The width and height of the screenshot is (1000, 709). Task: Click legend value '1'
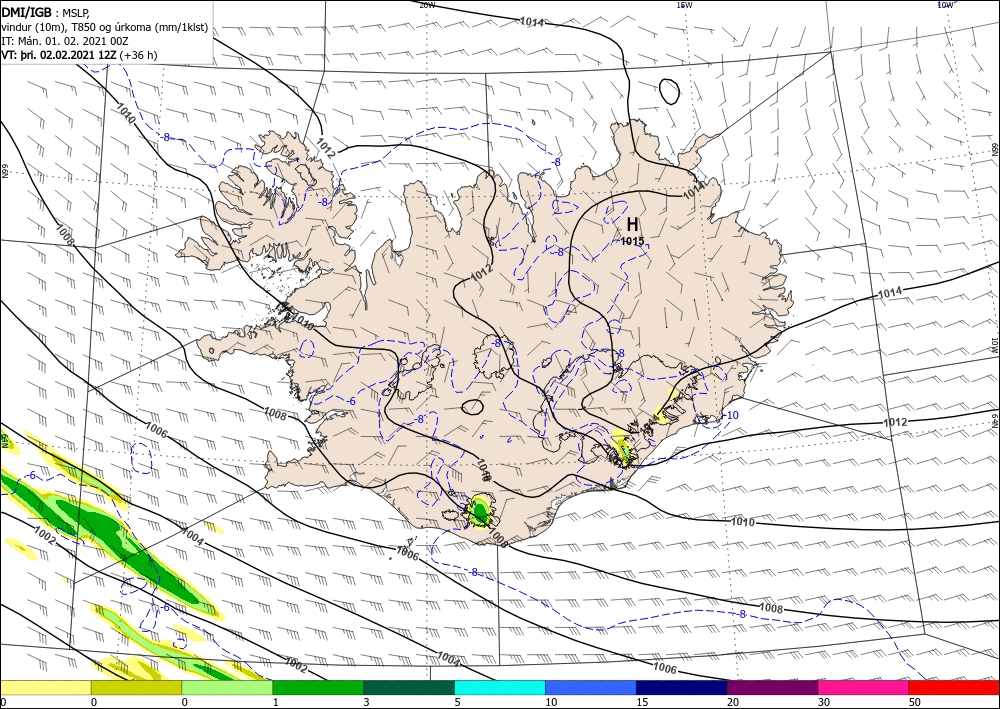276,702
